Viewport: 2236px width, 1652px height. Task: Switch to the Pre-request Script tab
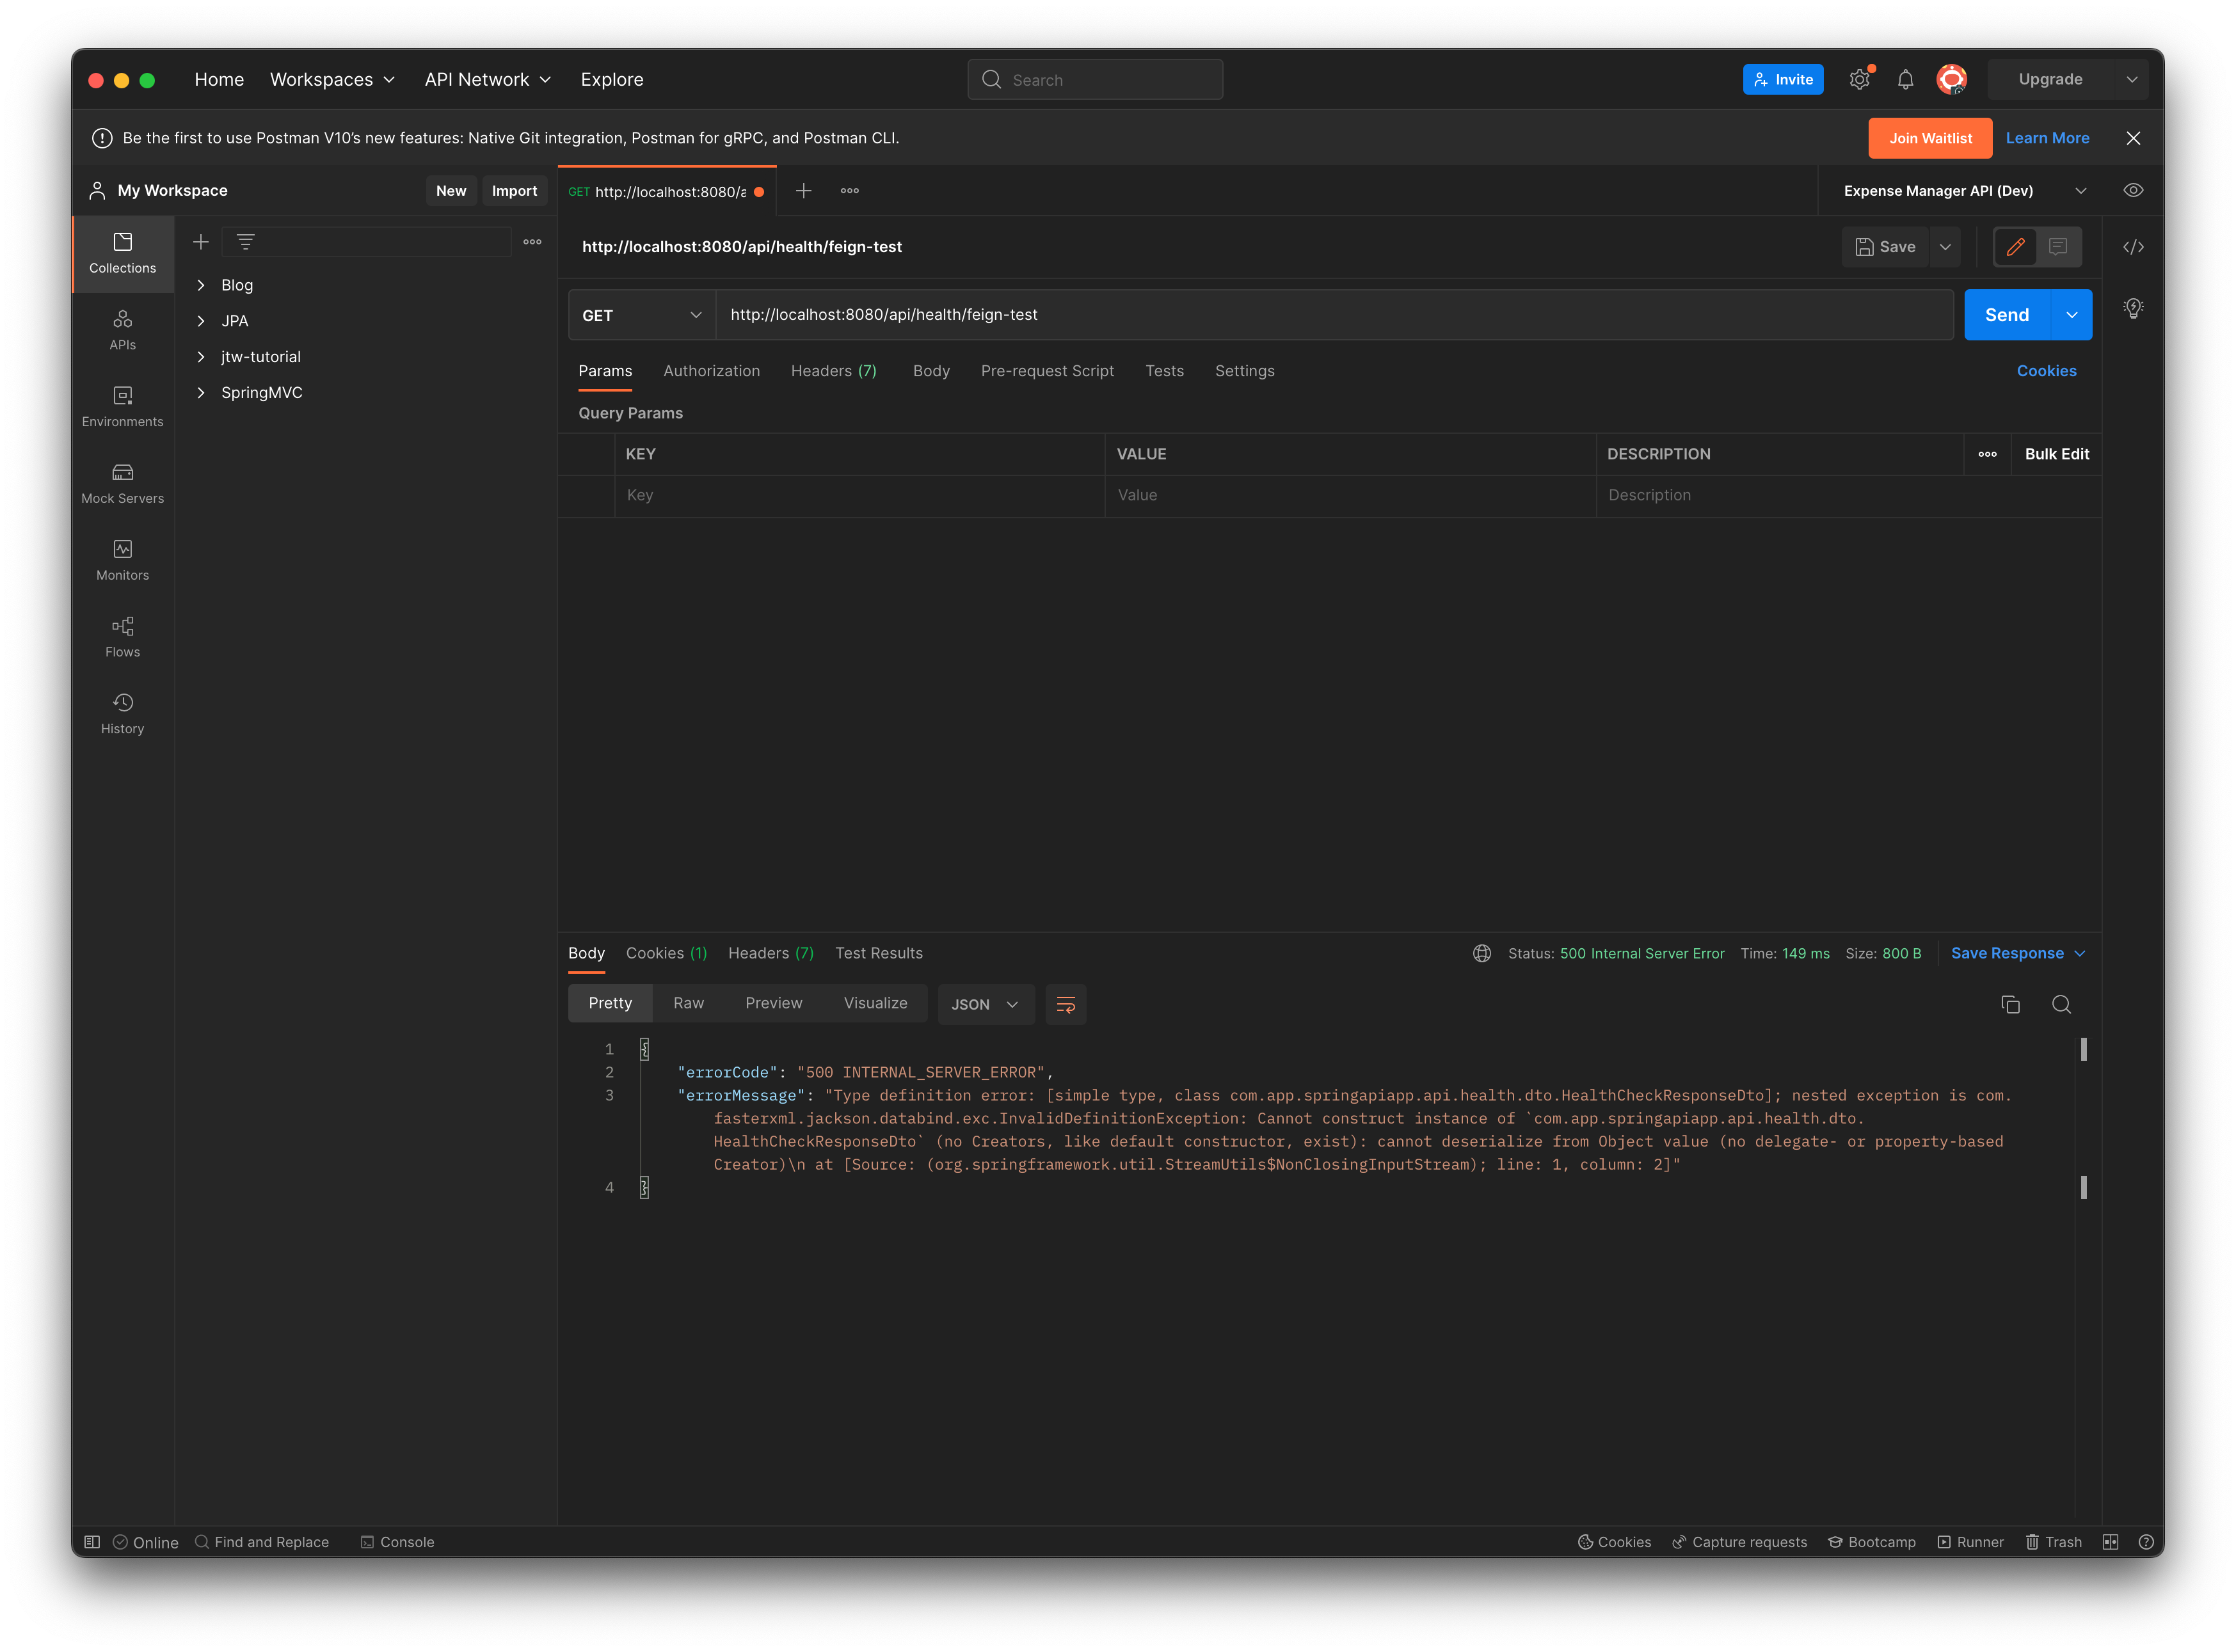coord(1047,371)
